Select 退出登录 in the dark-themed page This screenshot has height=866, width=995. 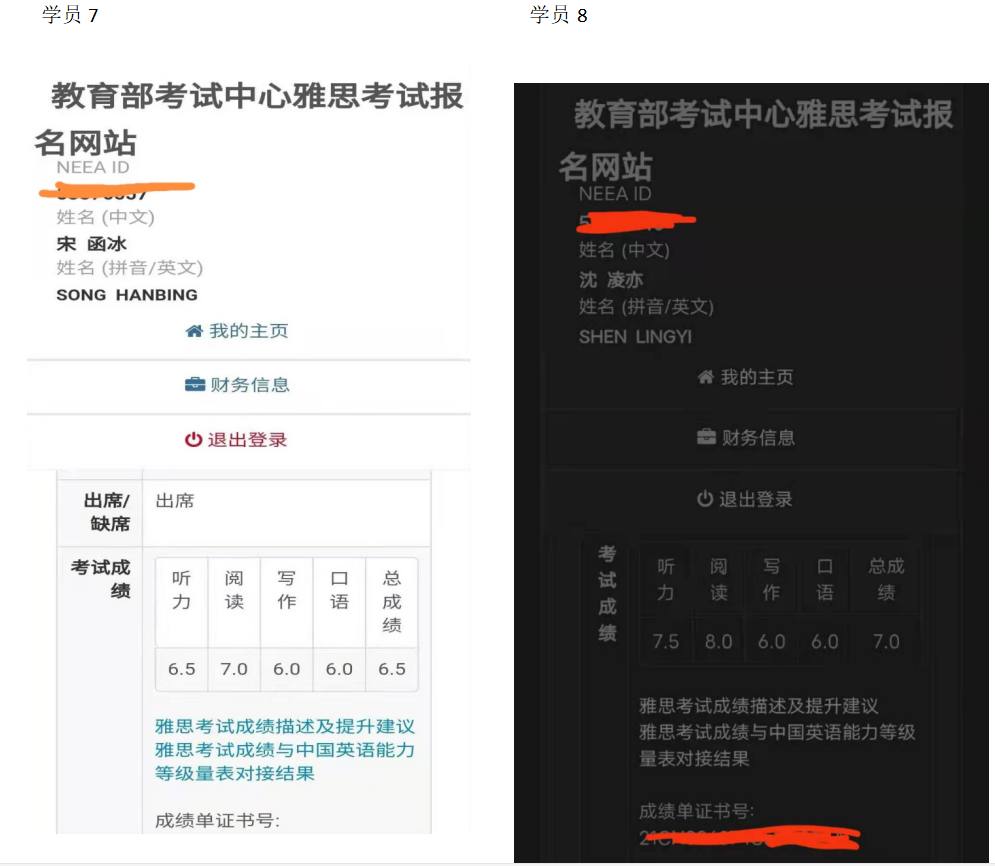pos(756,499)
